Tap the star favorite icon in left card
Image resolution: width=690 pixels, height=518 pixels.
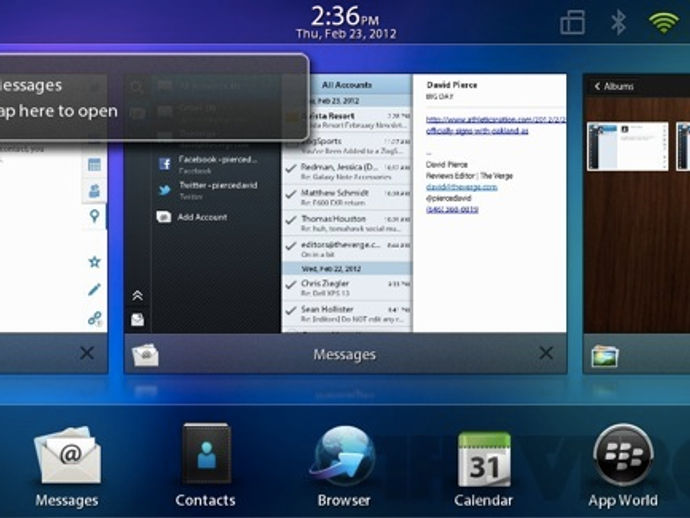pyautogui.click(x=94, y=262)
